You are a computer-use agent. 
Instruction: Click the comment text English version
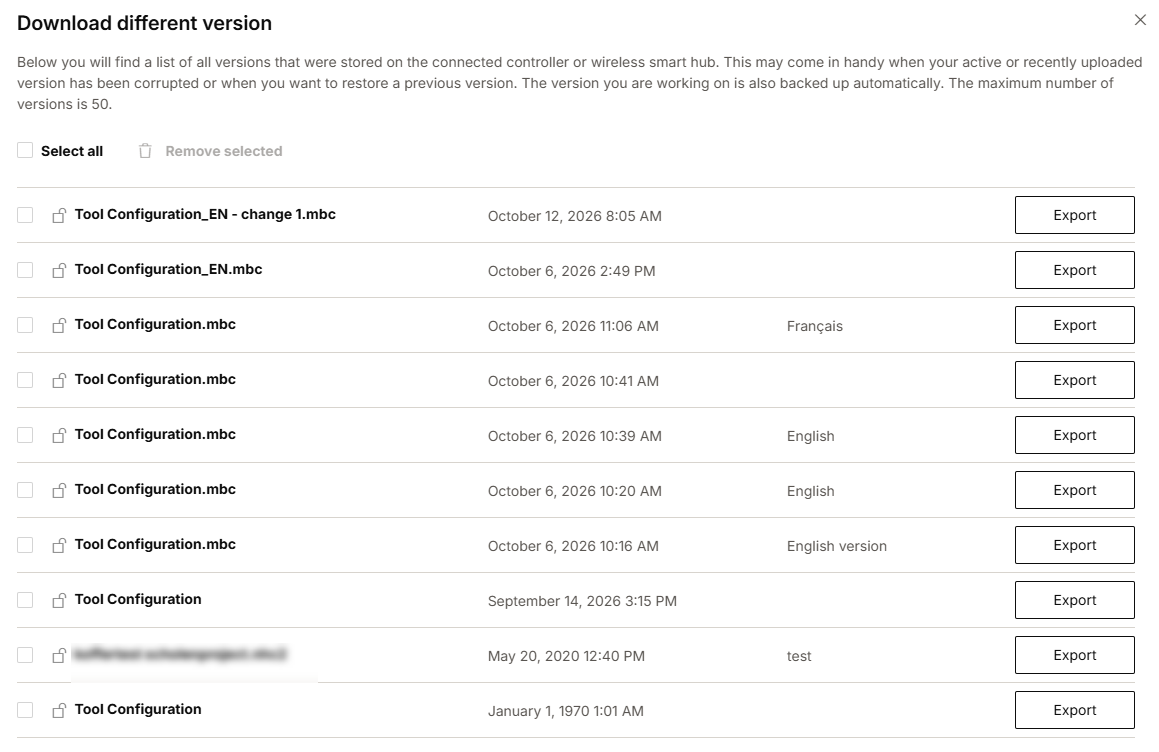tap(837, 546)
